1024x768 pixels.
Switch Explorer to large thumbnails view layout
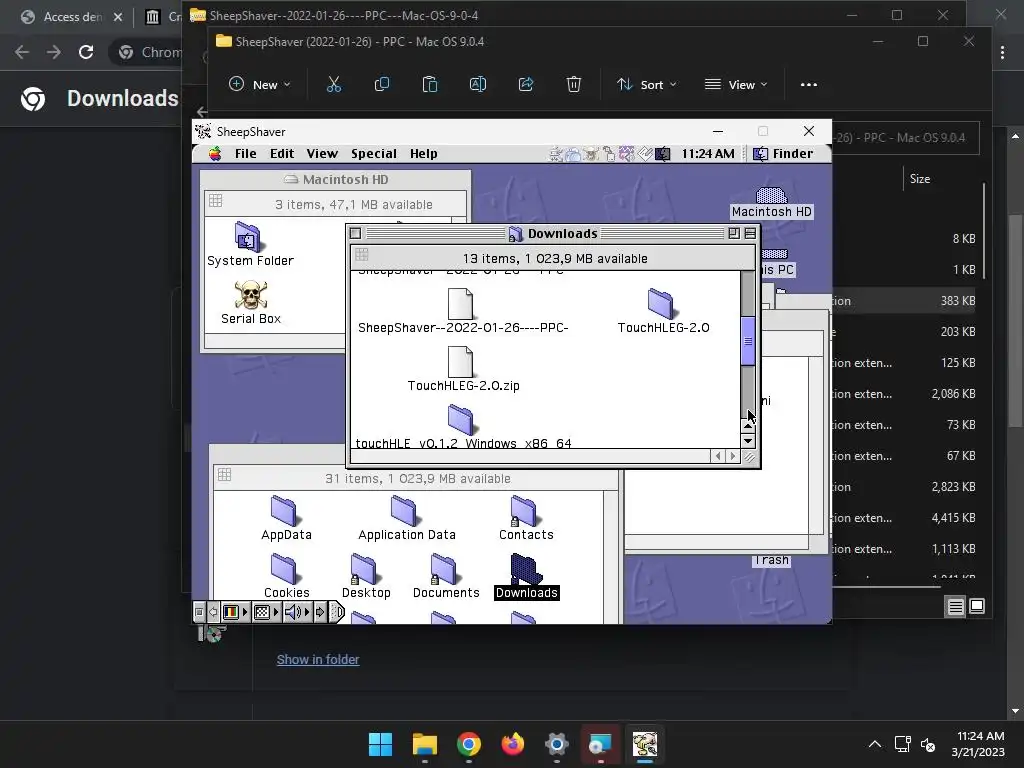coord(977,607)
